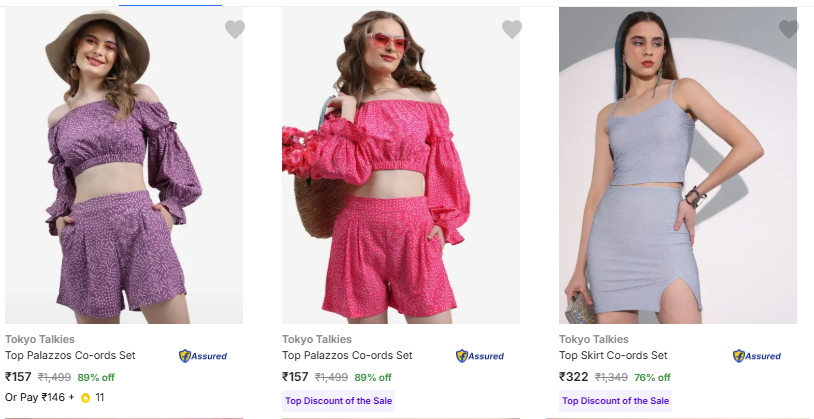Click the ₹322 price on skirt set
814x419 pixels.
click(x=574, y=377)
